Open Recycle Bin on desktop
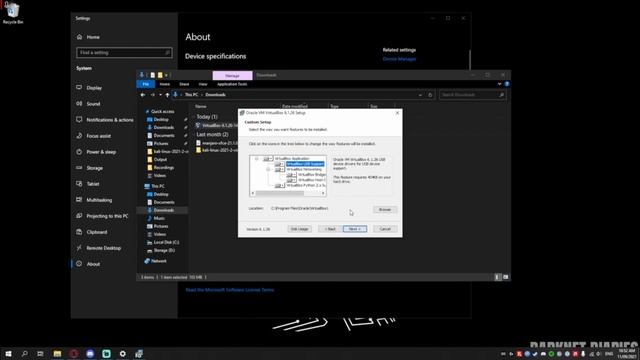640x360 pixels. click(x=13, y=13)
